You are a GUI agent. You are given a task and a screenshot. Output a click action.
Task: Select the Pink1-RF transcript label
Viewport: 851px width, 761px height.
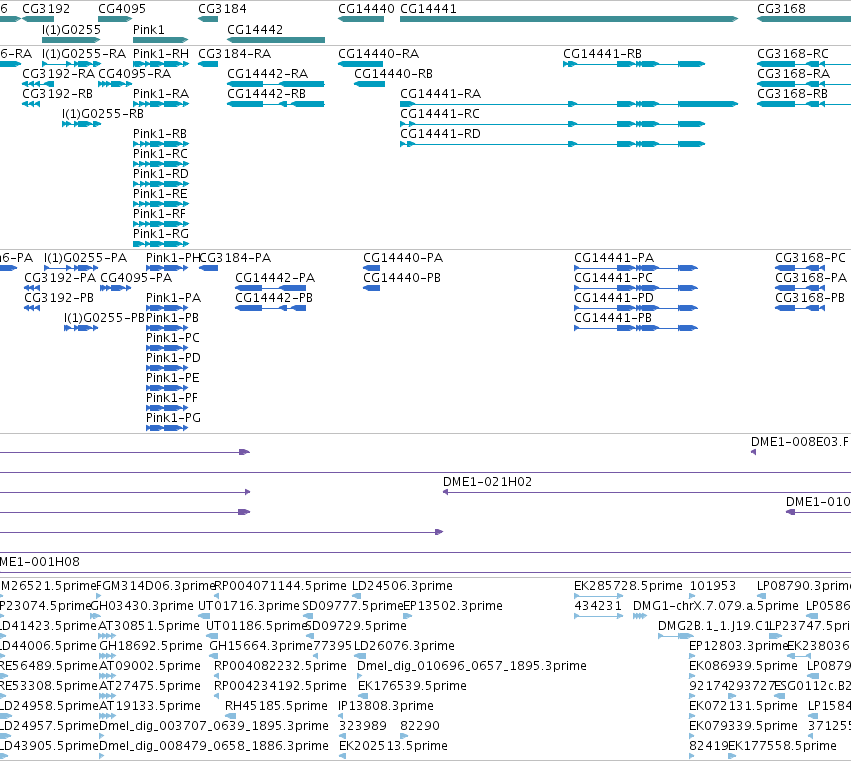pyautogui.click(x=159, y=214)
